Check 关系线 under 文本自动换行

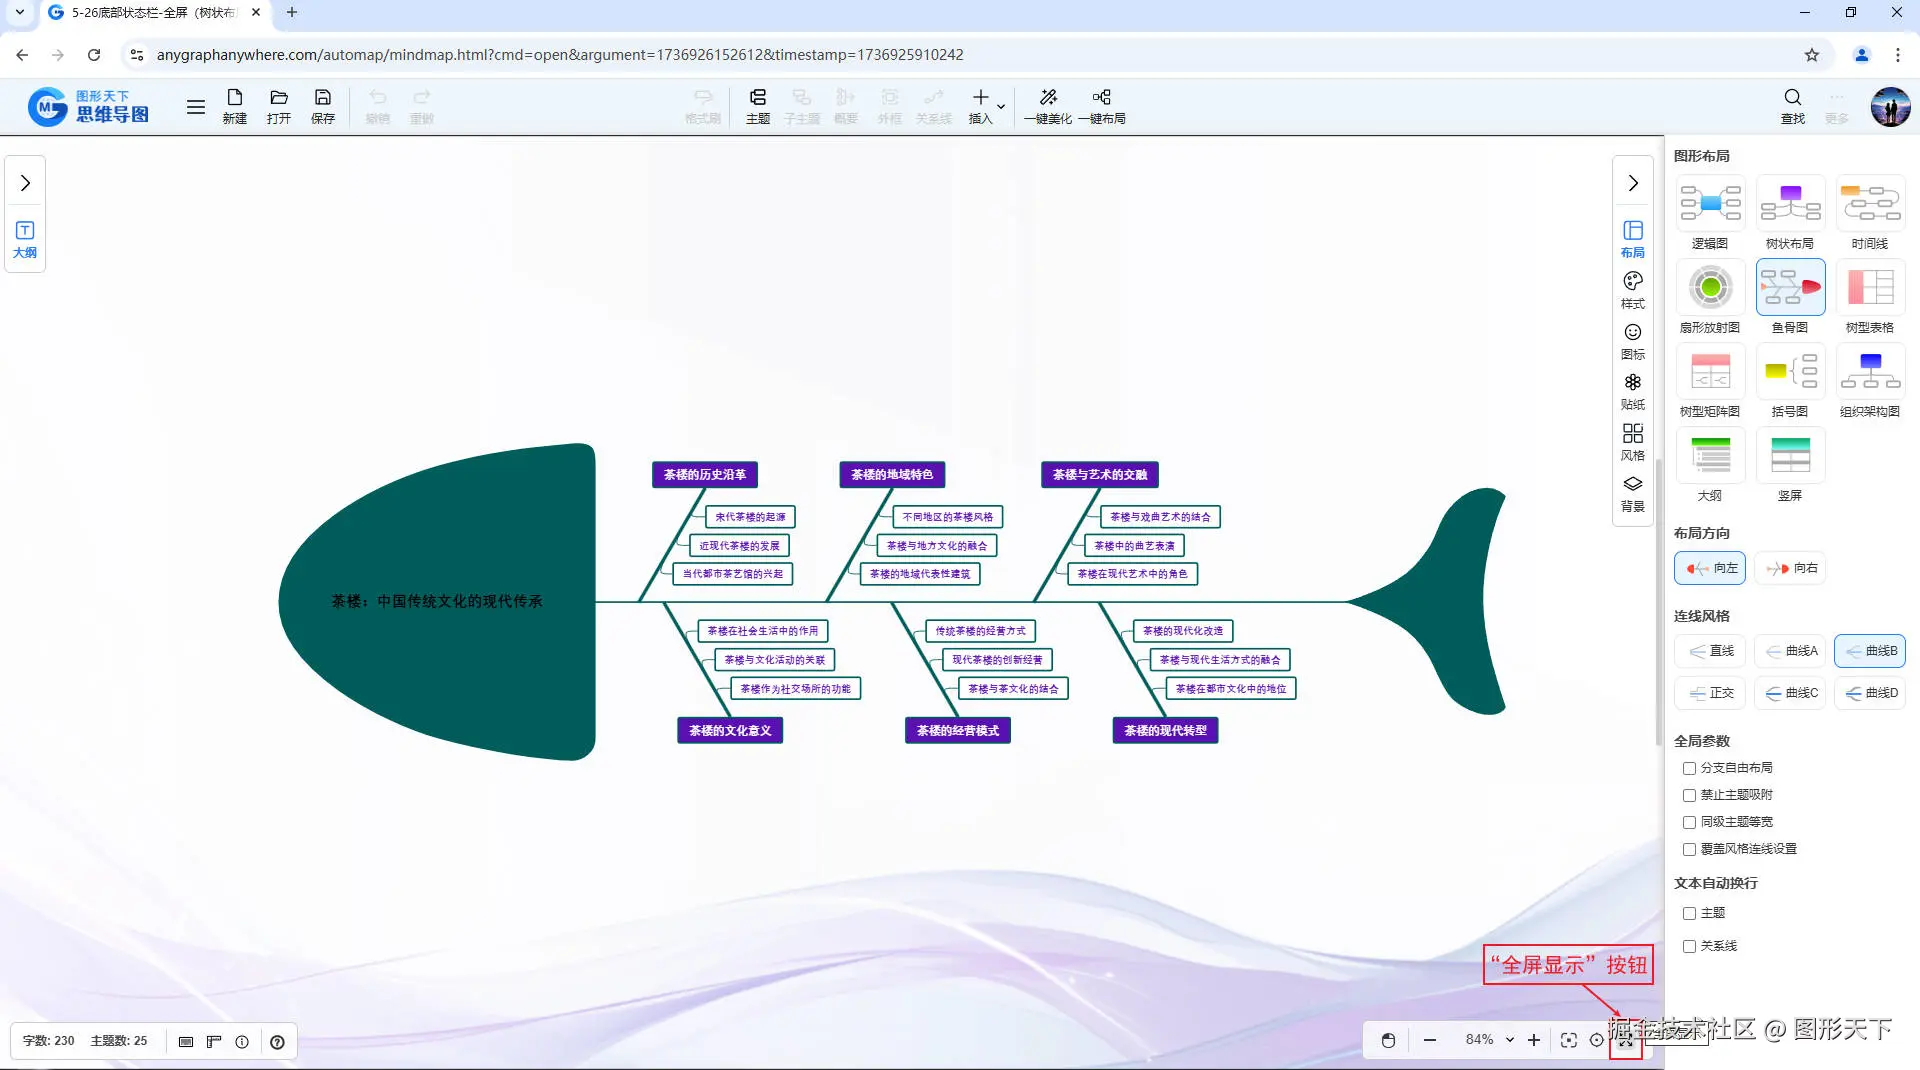(1689, 946)
